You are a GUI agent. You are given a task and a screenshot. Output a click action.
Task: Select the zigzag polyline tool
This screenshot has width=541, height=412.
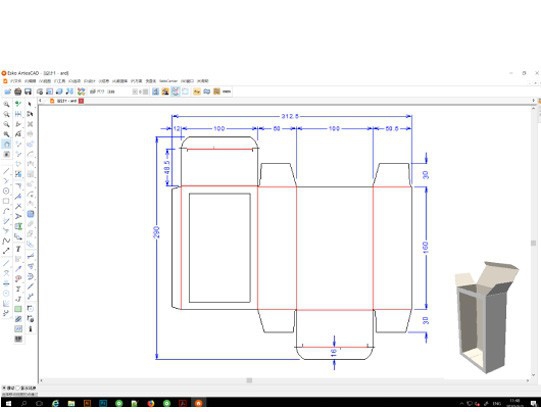[x=6, y=241]
